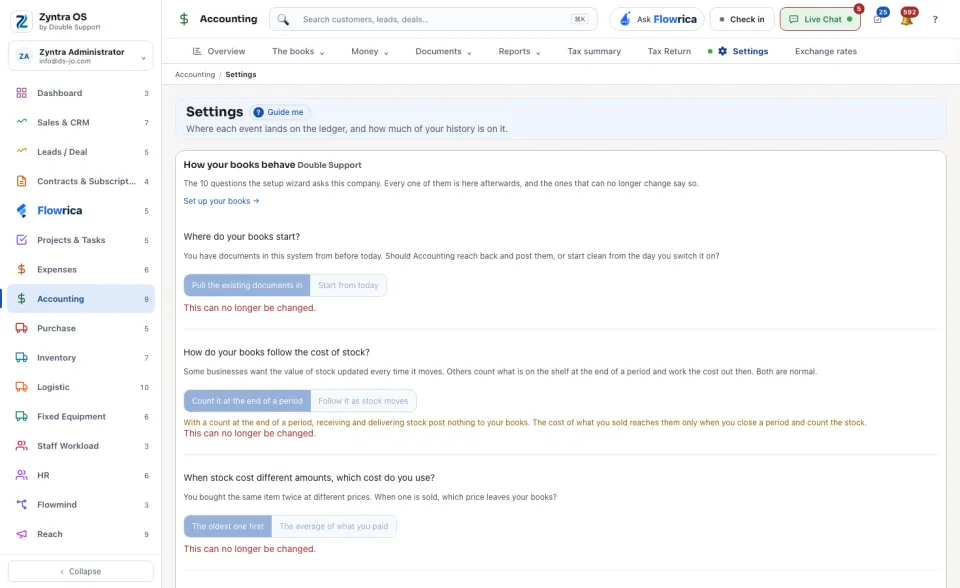Image resolution: width=960 pixels, height=588 pixels.
Task: Select 'Follow it as stock moves' option
Action: click(363, 401)
